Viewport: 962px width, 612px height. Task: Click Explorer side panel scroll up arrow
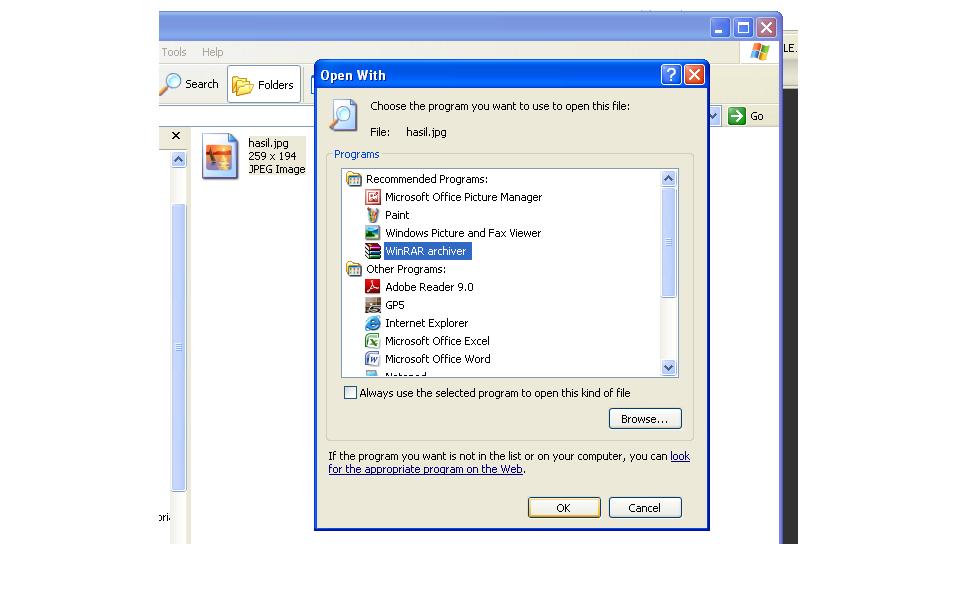click(179, 160)
